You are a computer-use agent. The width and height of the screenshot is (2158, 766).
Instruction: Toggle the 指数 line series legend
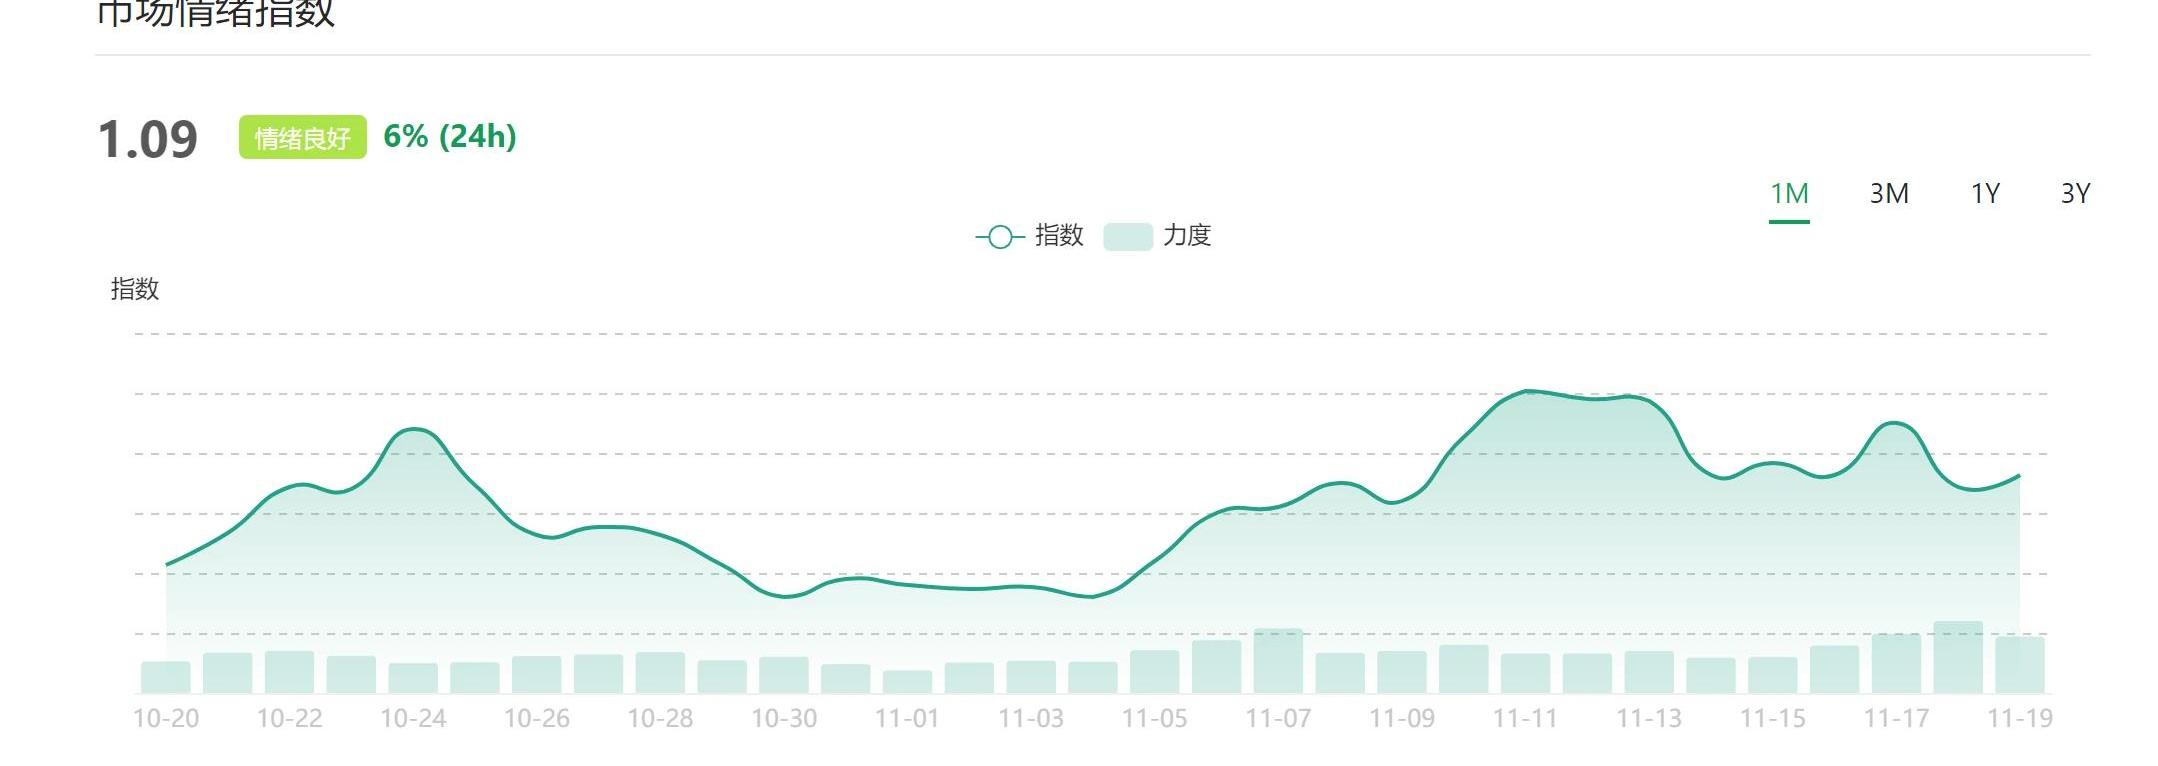[x=1059, y=236]
